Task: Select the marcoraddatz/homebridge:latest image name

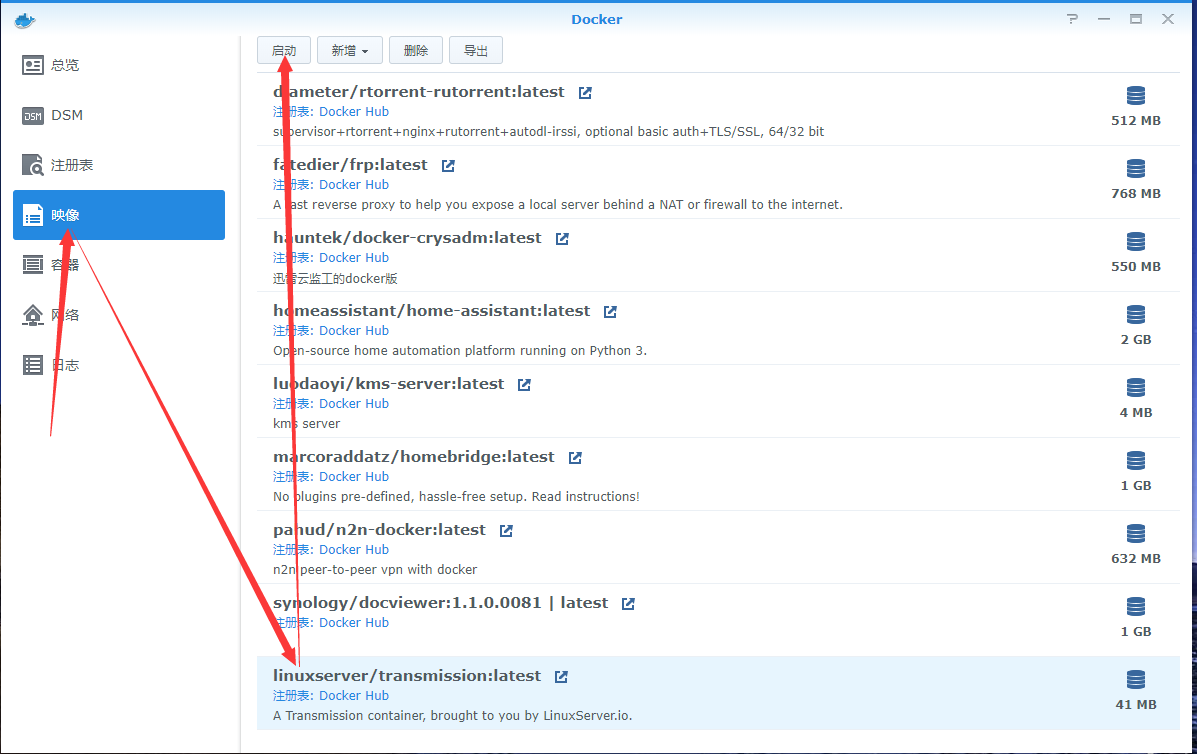Action: (x=414, y=456)
